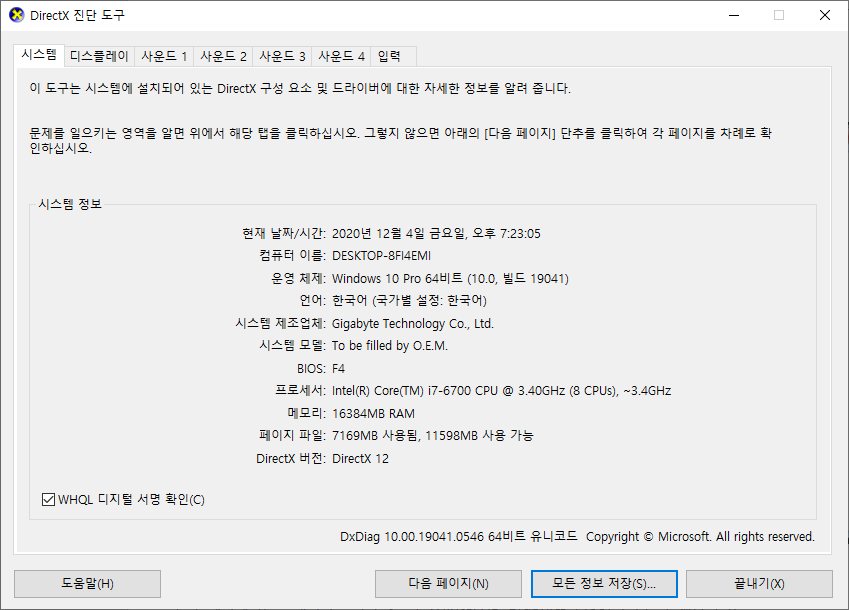
Task: Close the DirectX 진단 도구 window
Action: 825,15
